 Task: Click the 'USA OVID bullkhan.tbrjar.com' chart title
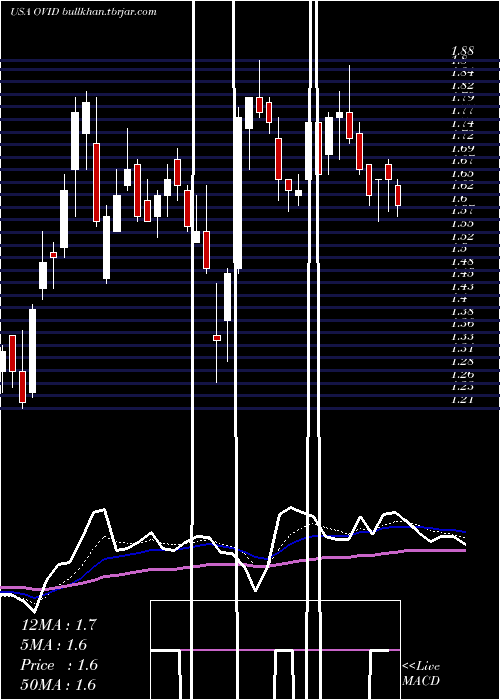tap(83, 12)
